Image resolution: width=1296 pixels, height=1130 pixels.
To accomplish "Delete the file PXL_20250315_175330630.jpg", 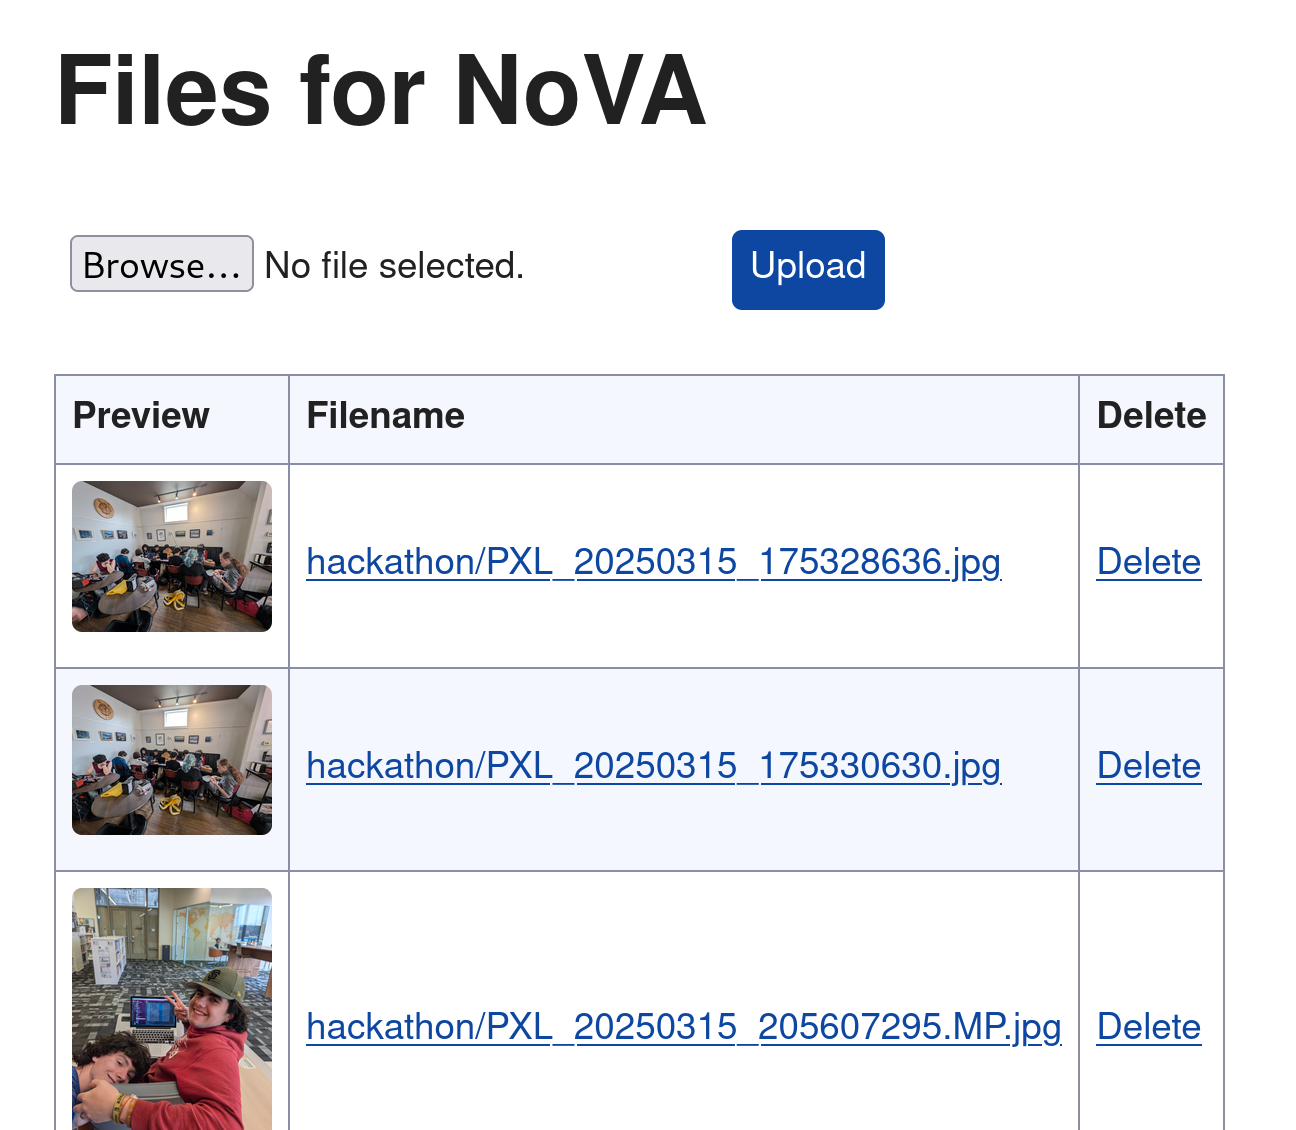I will coord(1148,766).
